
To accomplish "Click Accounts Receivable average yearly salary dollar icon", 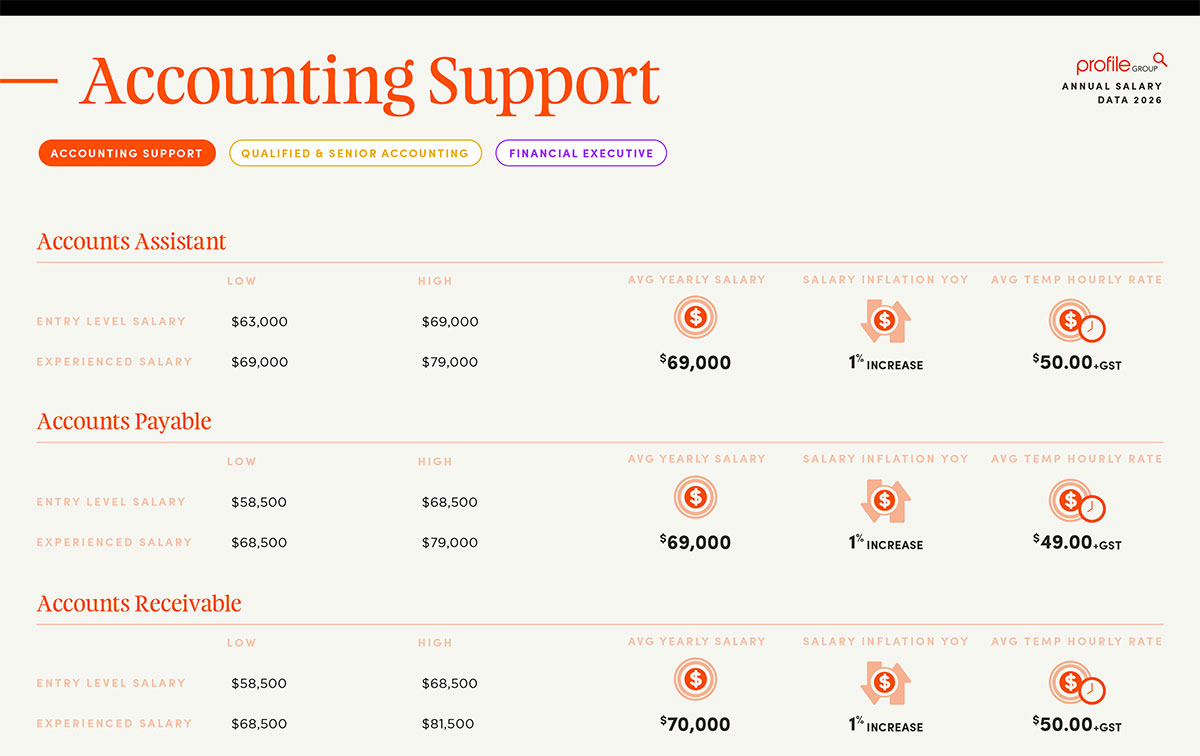I will click(x=696, y=679).
